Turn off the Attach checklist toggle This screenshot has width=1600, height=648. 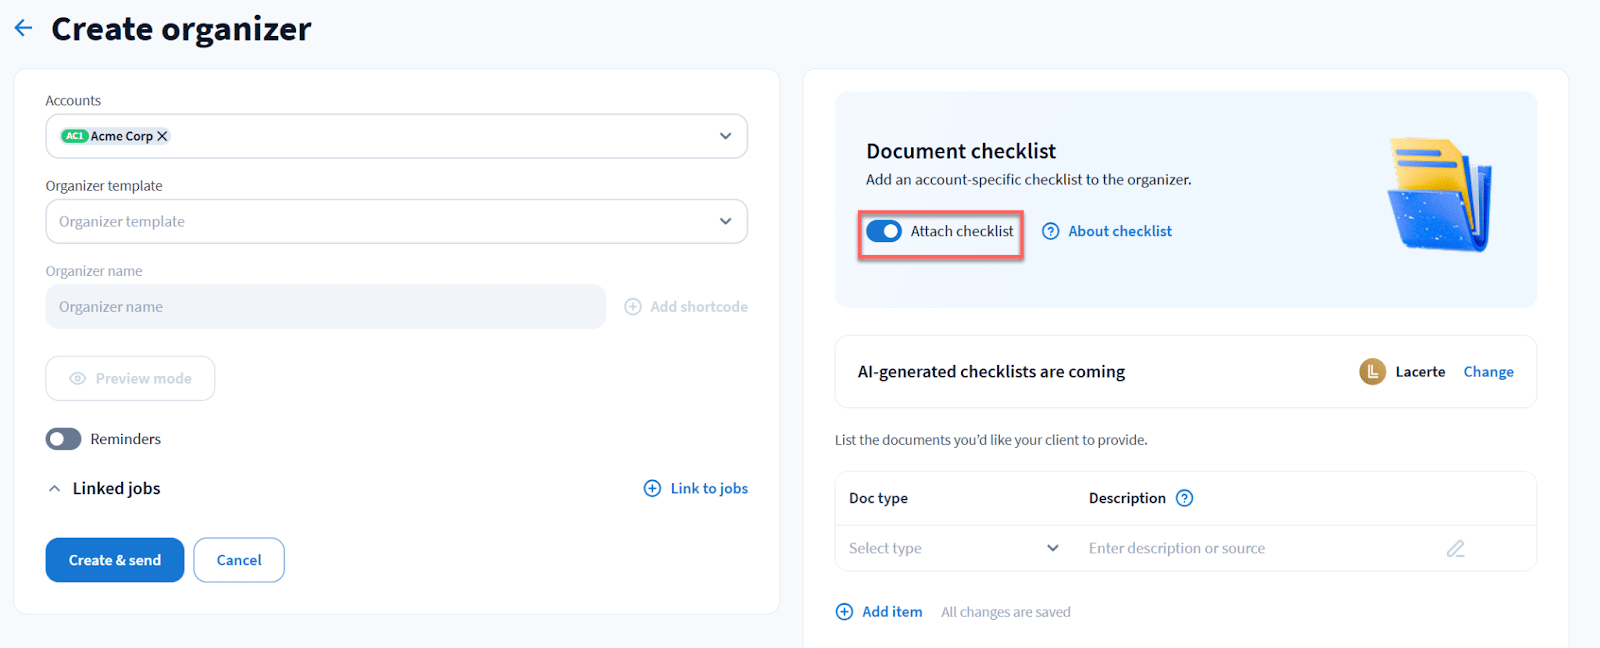coord(884,231)
